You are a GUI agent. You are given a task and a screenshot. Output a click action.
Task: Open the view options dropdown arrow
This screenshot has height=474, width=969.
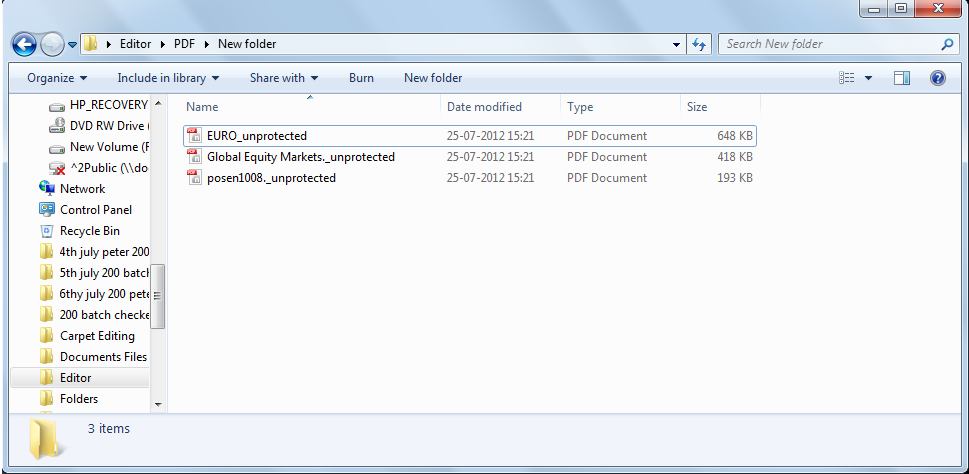(868, 78)
